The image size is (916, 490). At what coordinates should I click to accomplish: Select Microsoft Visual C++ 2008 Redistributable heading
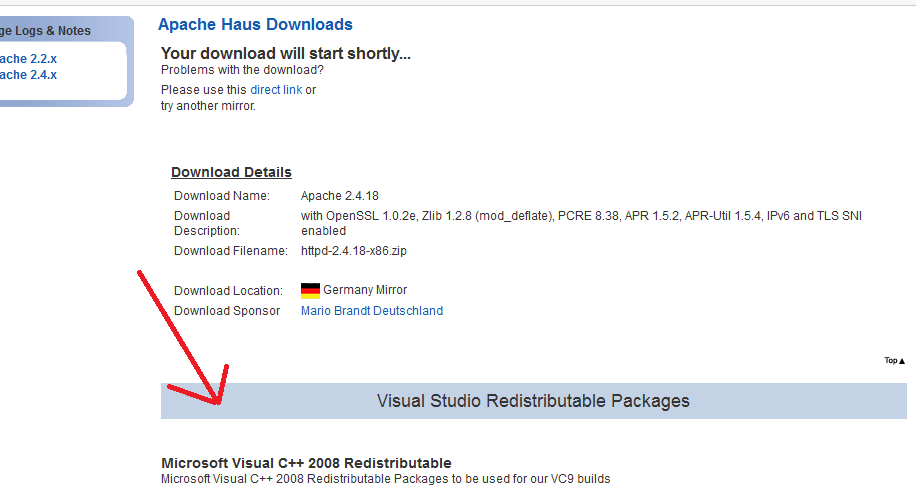point(306,463)
